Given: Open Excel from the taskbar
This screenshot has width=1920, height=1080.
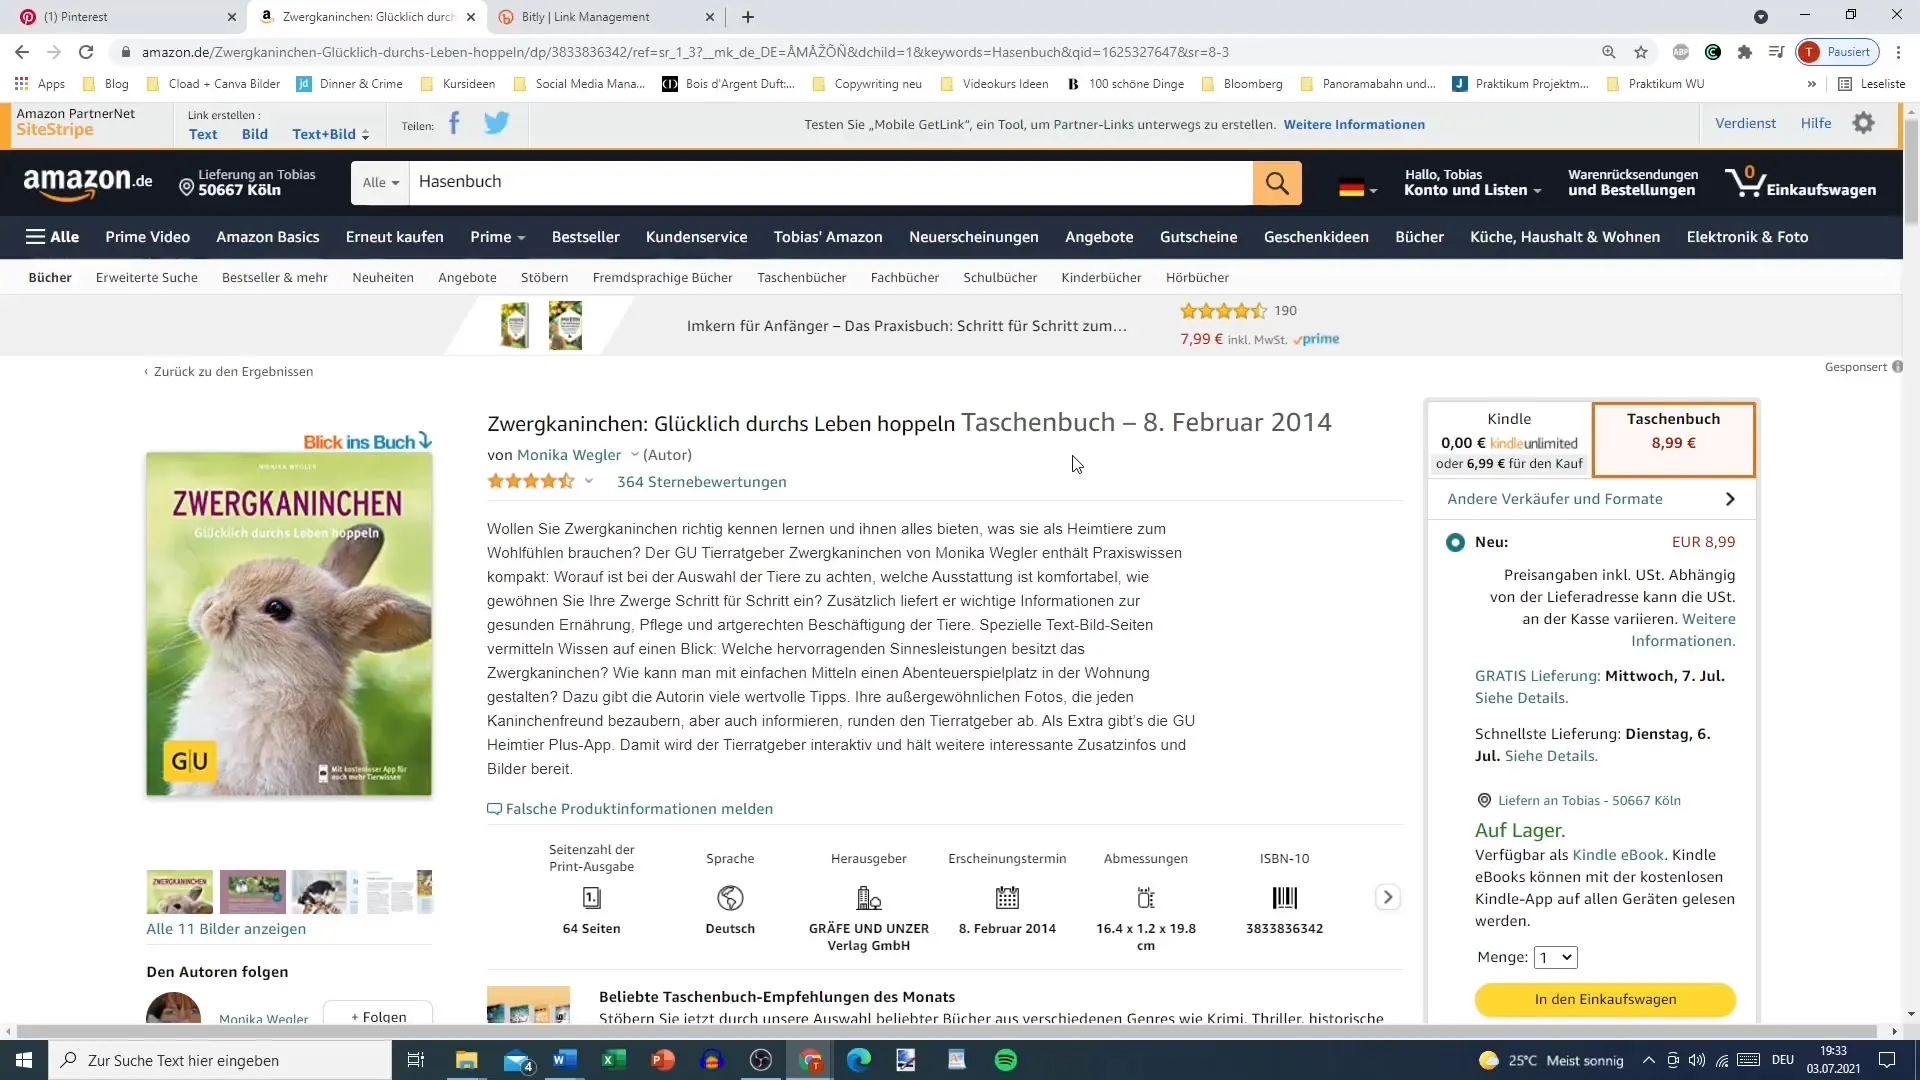Looking at the screenshot, I should click(614, 1060).
